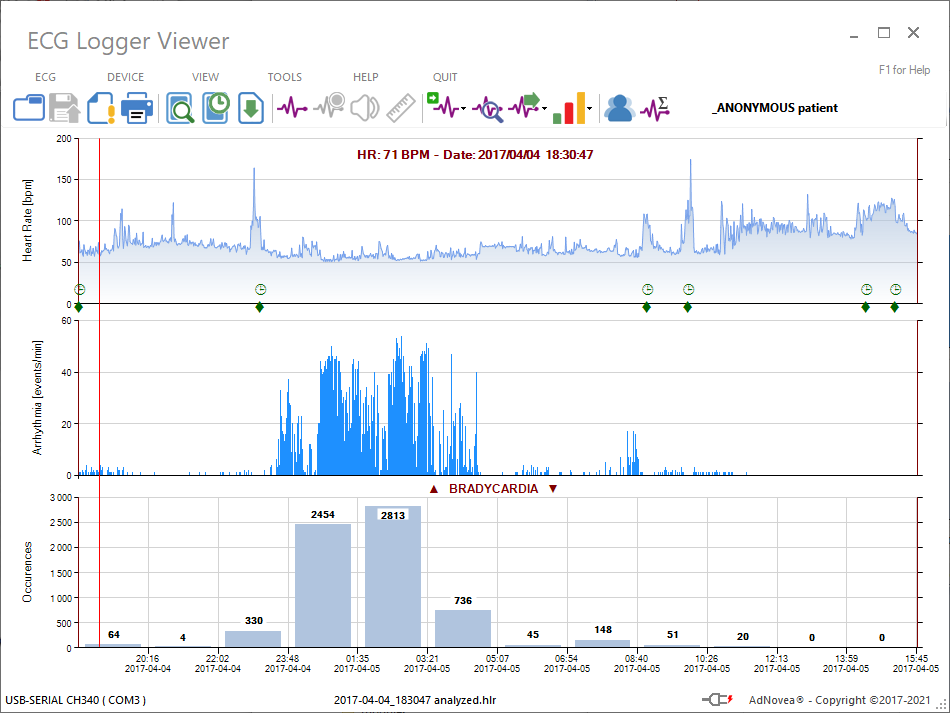Open the TOOLS menu

coord(285,77)
